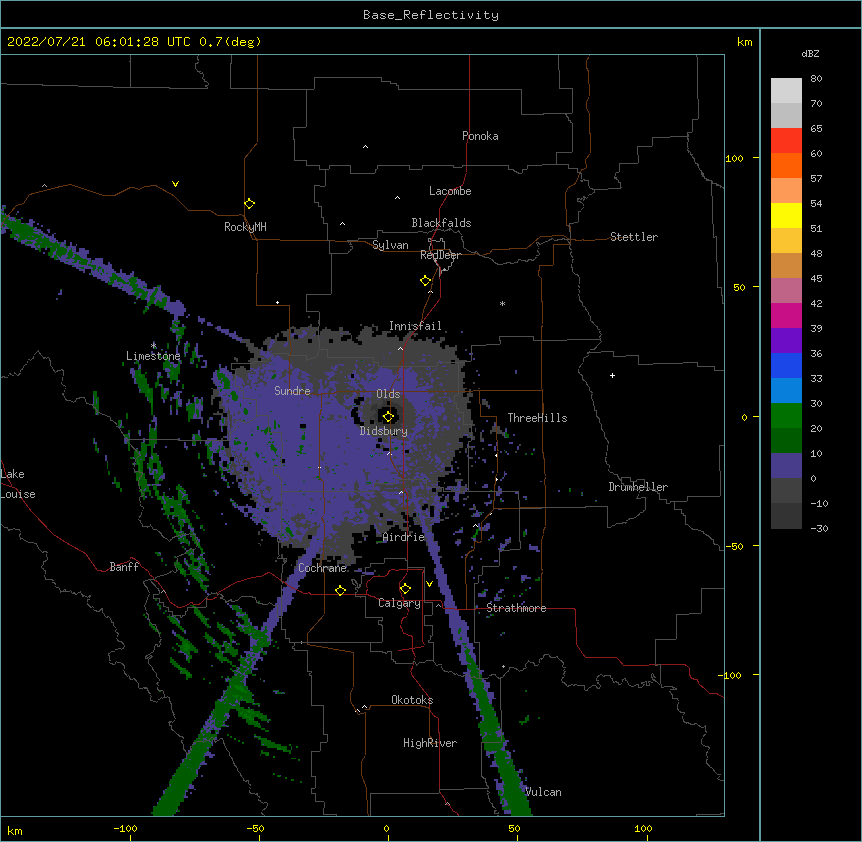Click the timestamp 2022/07/21 06:01:28 UTC
This screenshot has width=862, height=842.
click(x=99, y=42)
